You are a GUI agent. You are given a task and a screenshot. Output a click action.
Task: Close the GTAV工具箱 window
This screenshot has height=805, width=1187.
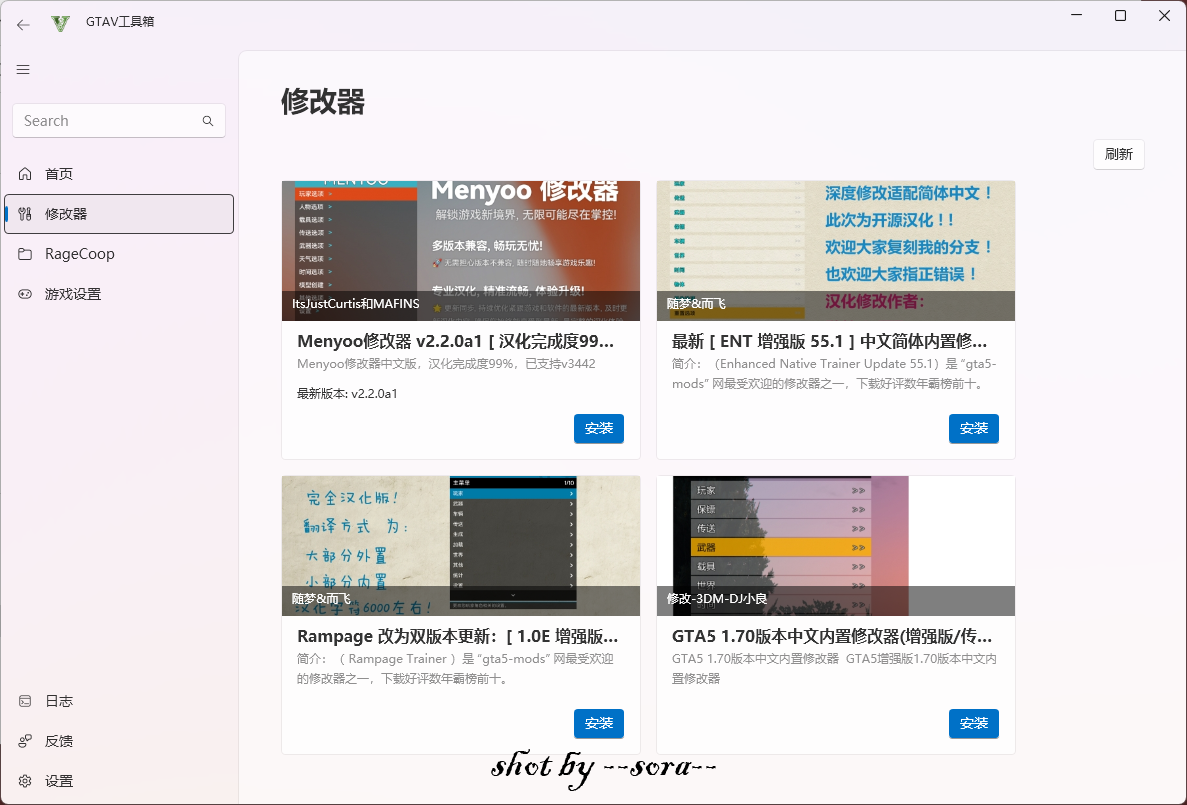(x=1164, y=16)
